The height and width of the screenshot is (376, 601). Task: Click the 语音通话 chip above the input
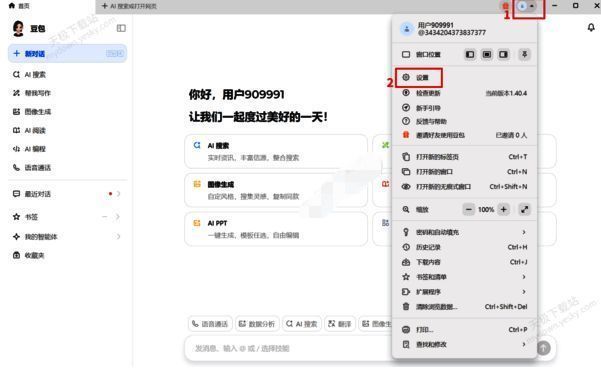pyautogui.click(x=210, y=324)
